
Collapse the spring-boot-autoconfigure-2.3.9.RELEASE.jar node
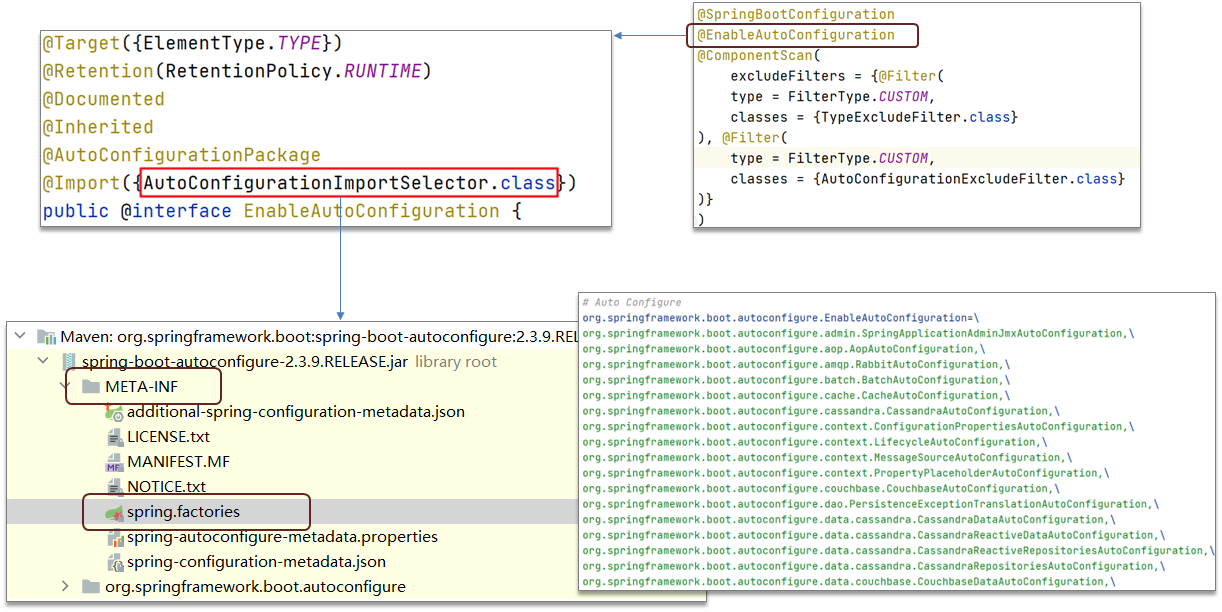pos(44,361)
